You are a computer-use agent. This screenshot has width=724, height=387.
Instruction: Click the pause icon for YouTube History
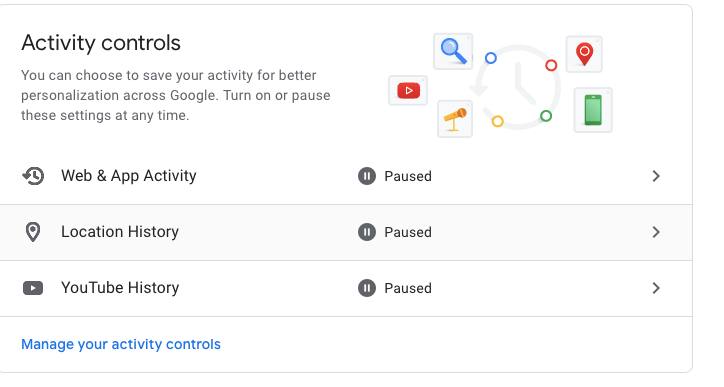[x=367, y=288]
